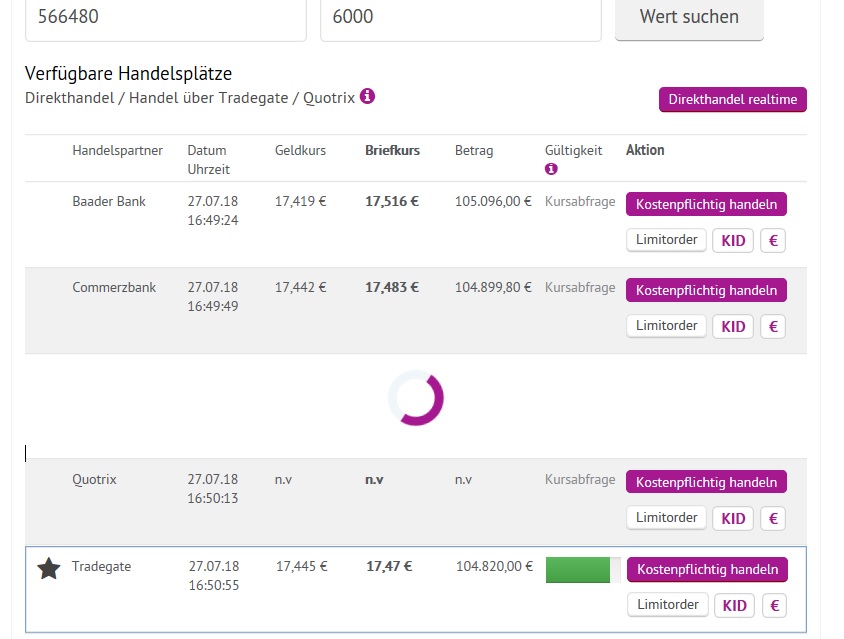Click the info icon below Gültigkeit column header

pos(551,168)
